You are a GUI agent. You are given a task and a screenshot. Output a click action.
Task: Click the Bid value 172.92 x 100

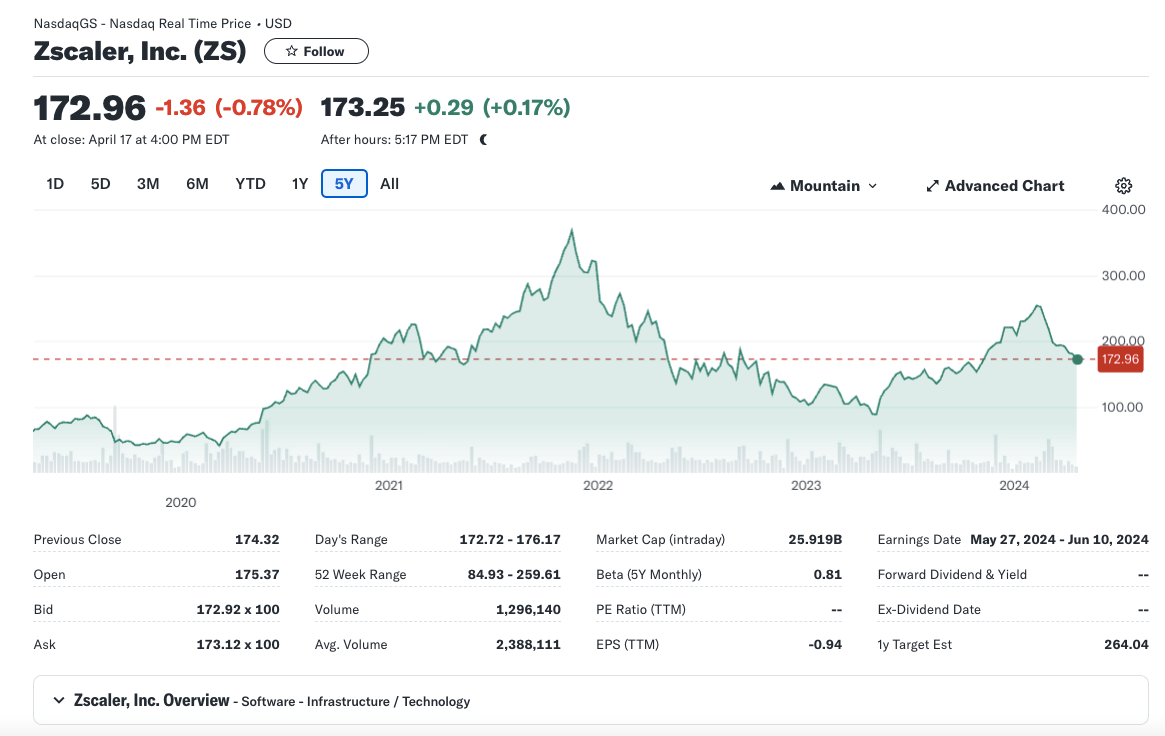coord(238,609)
